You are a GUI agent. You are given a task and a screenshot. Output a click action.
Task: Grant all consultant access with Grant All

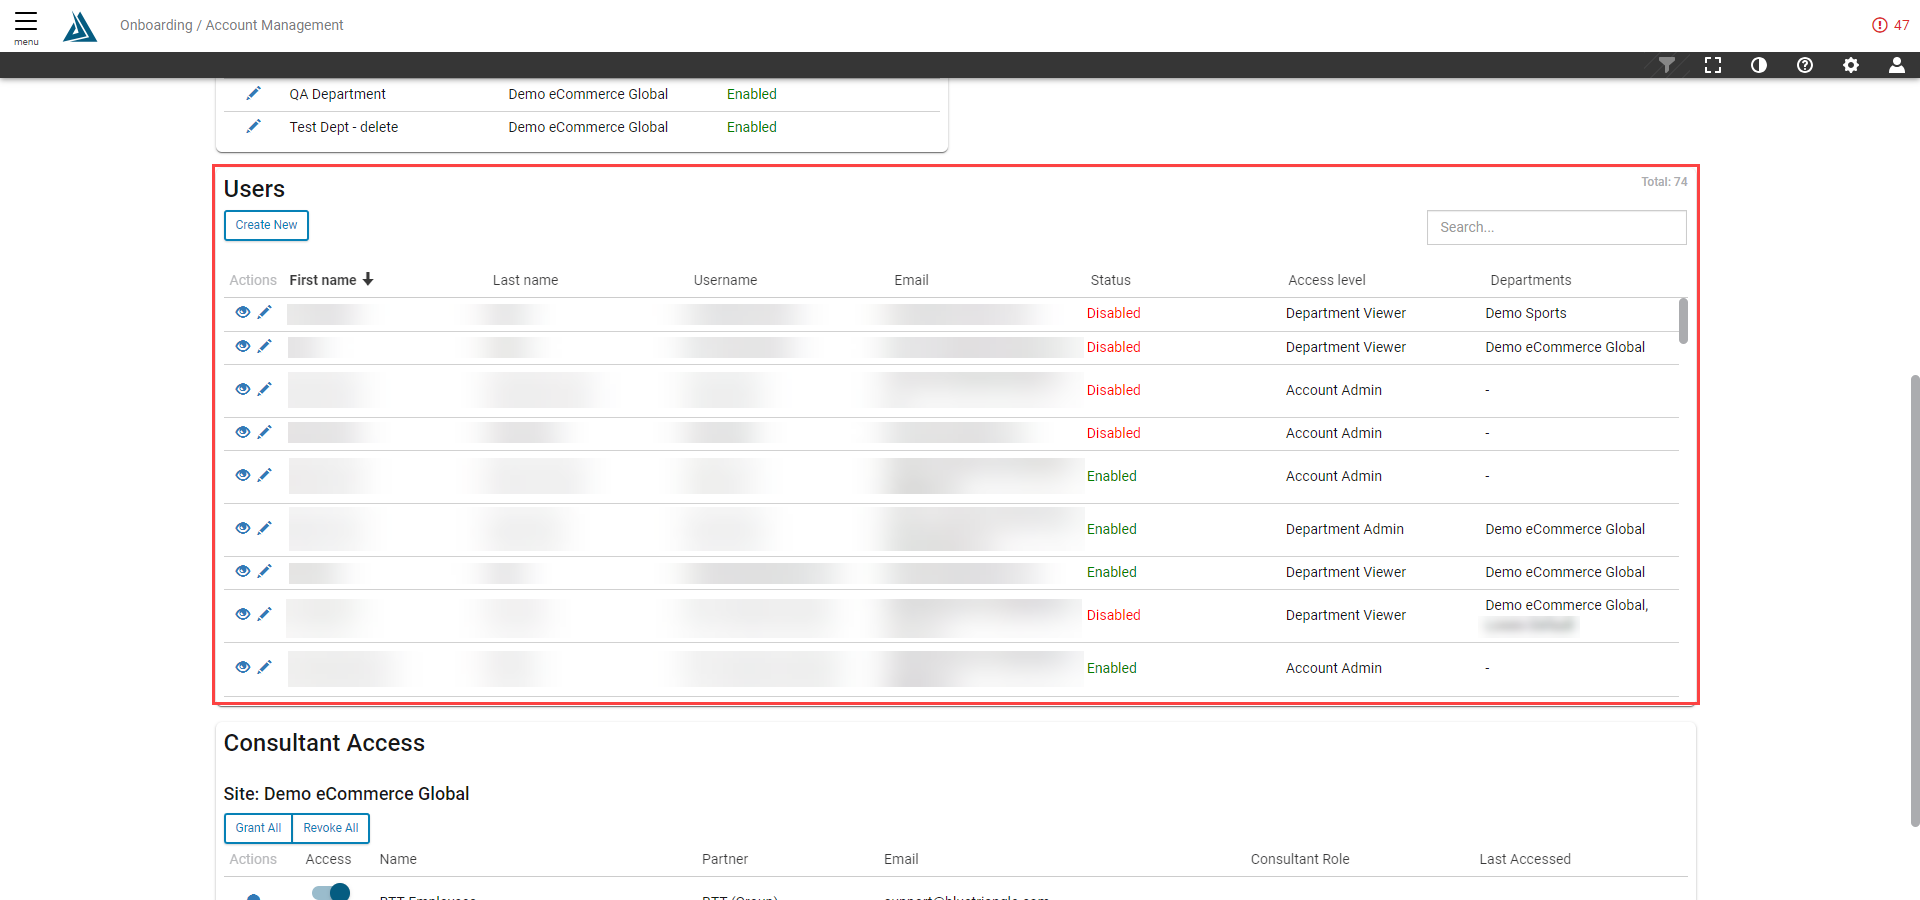point(257,828)
